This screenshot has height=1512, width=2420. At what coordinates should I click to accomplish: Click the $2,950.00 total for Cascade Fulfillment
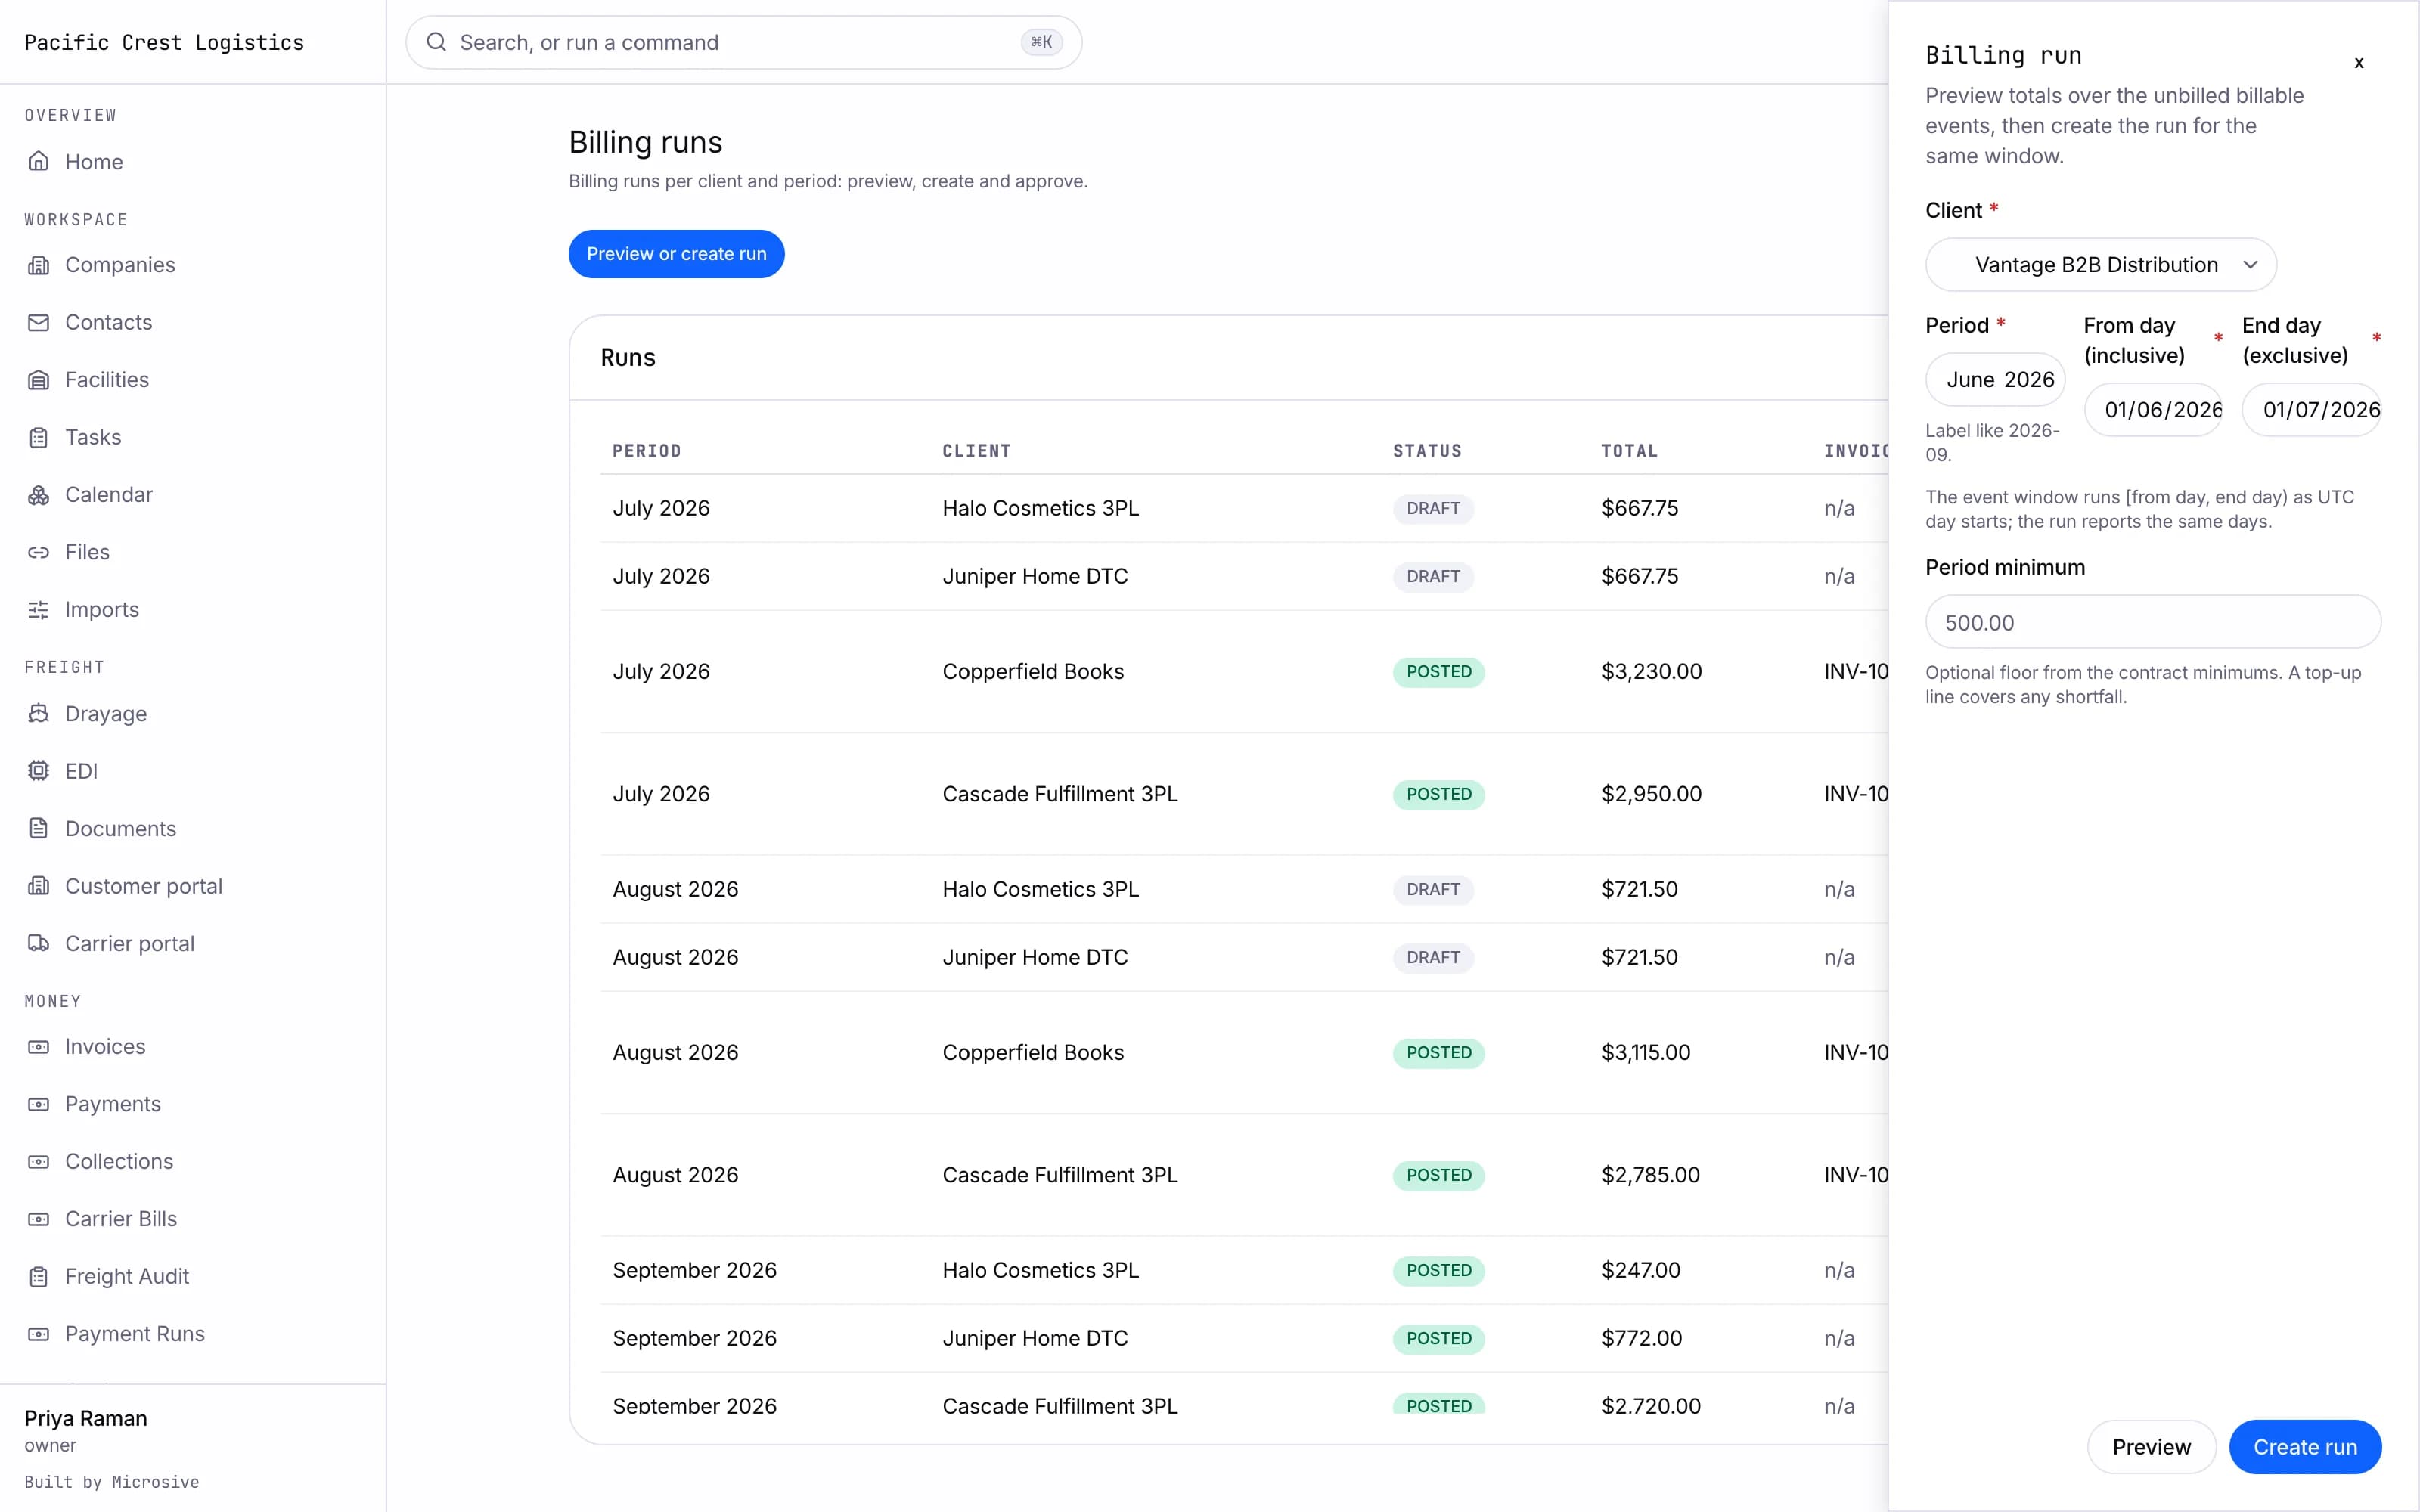pyautogui.click(x=1651, y=794)
